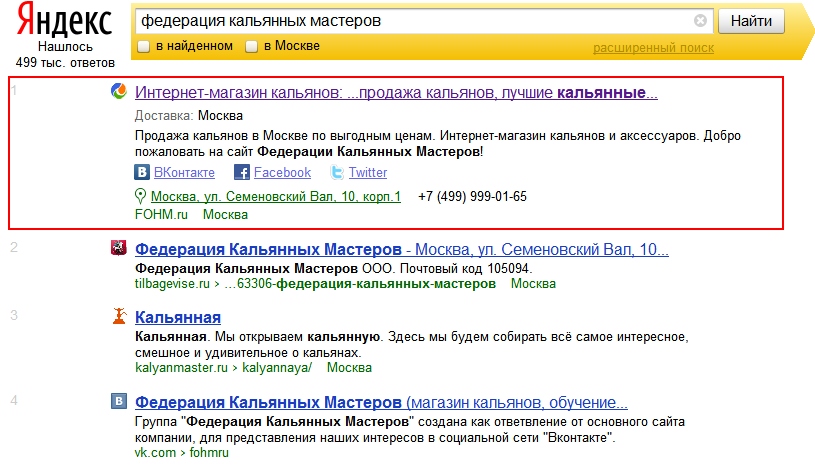
Task: Click snippet 'Продажа кальянов в Москве по выгодным ценам'
Action: (x=284, y=136)
